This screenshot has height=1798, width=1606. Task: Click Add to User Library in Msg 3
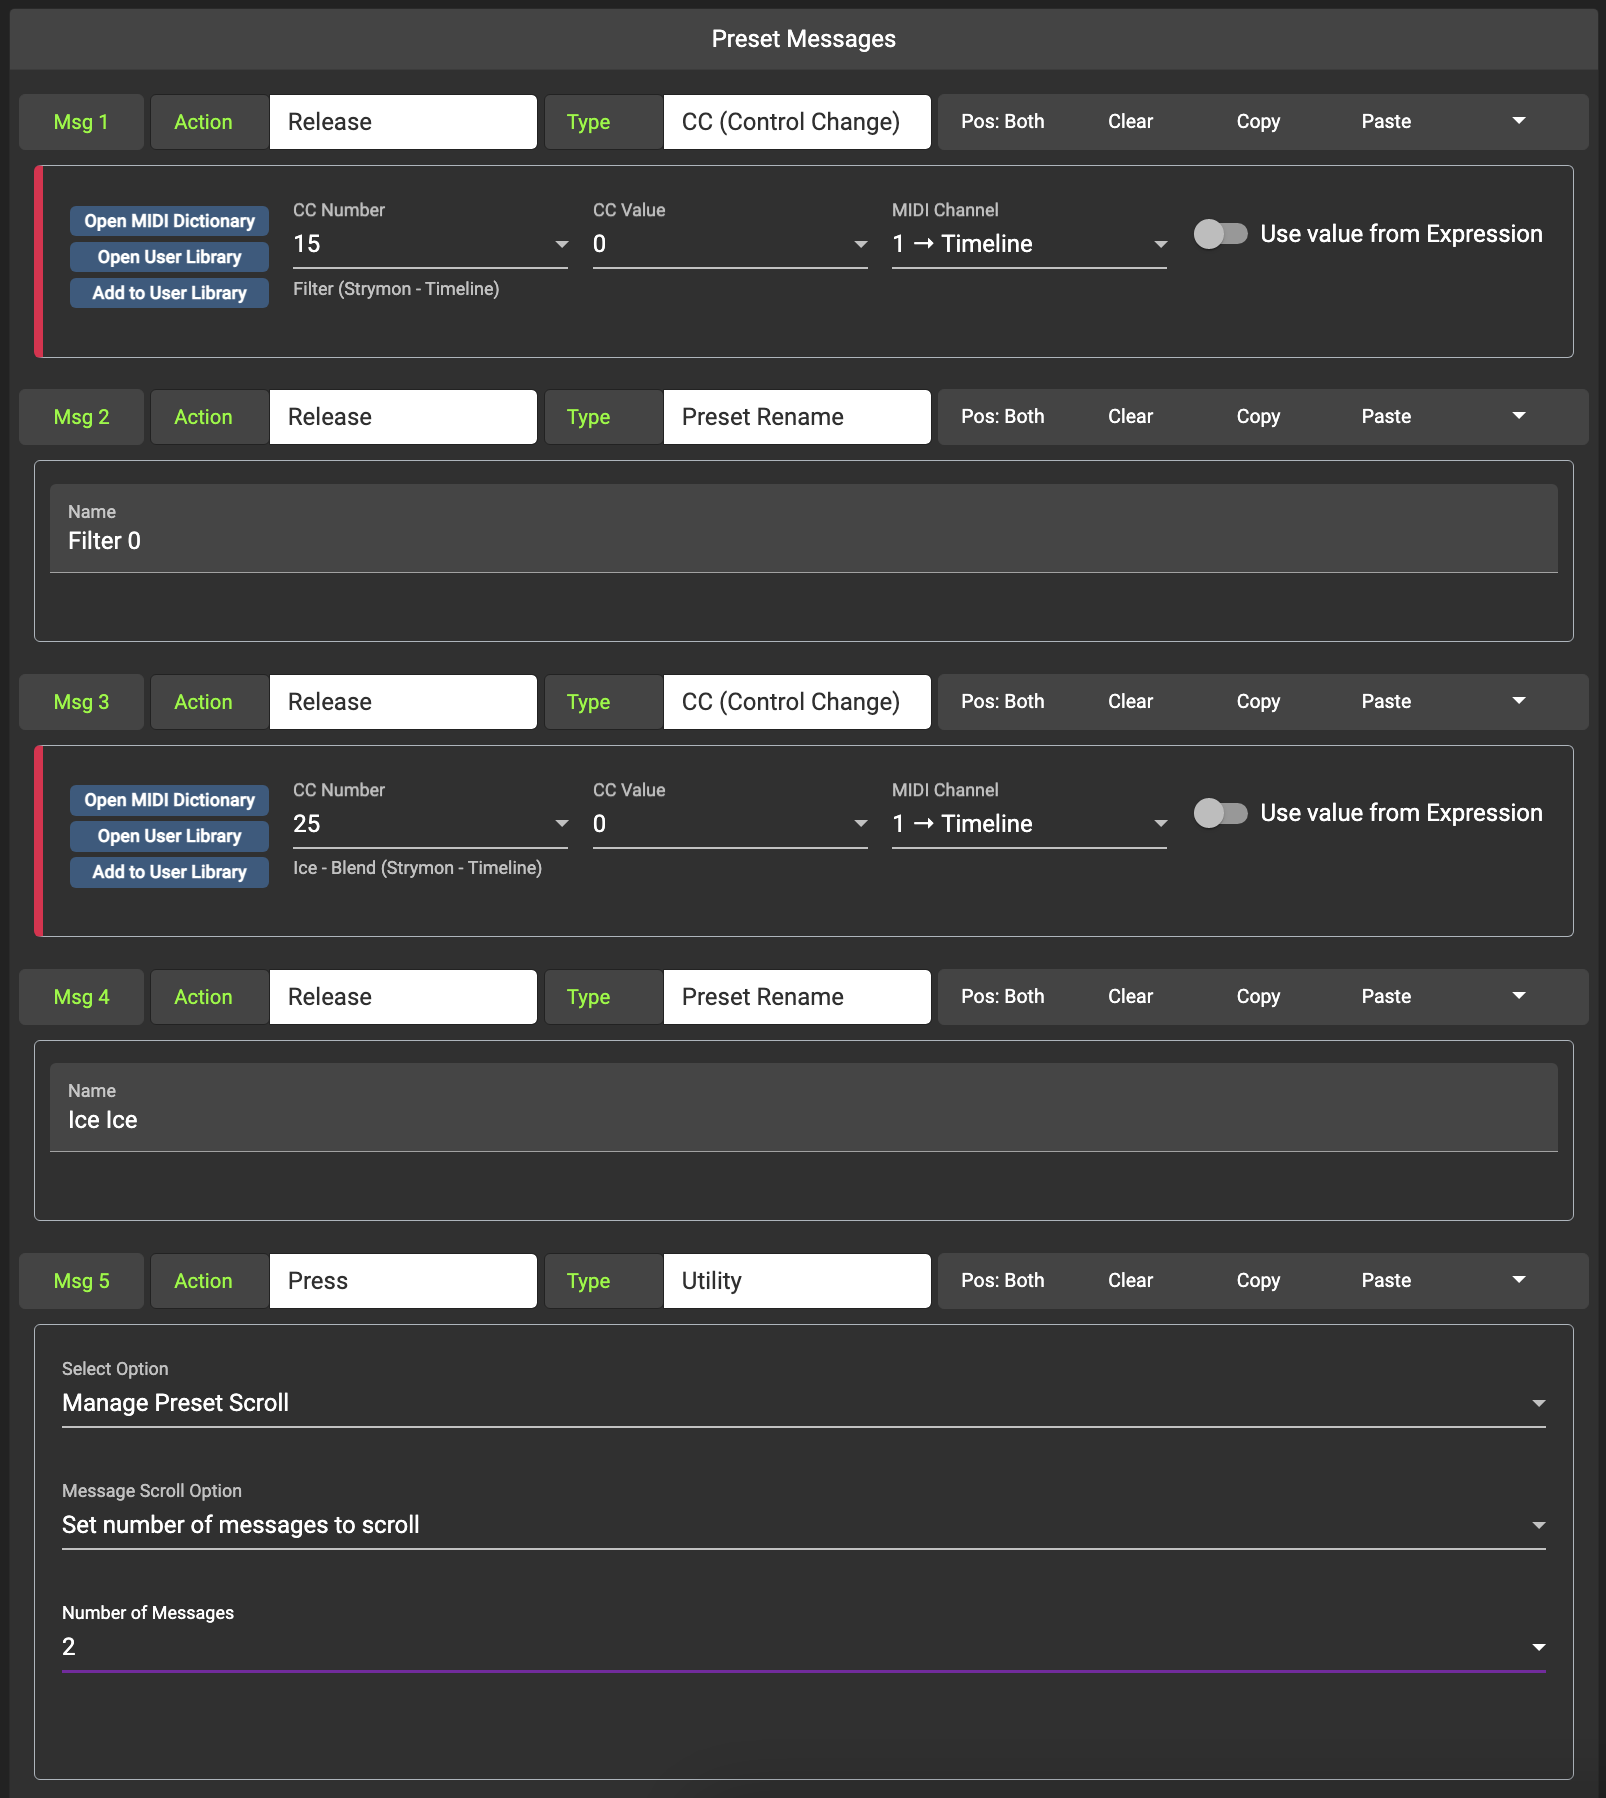tap(169, 872)
